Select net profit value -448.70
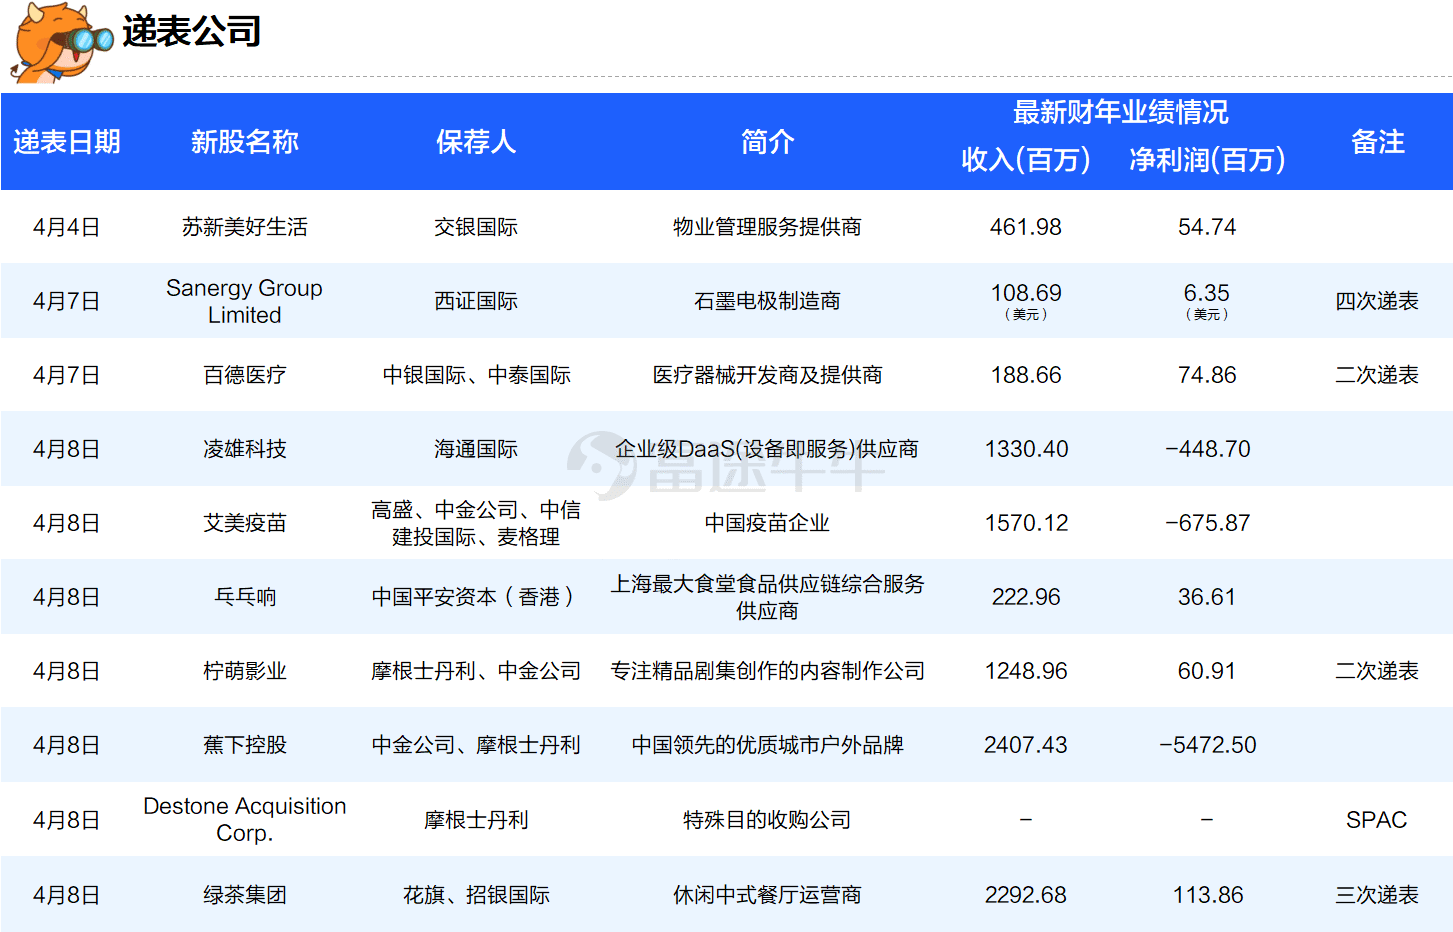Screen dimensions: 1453x932 1207,449
